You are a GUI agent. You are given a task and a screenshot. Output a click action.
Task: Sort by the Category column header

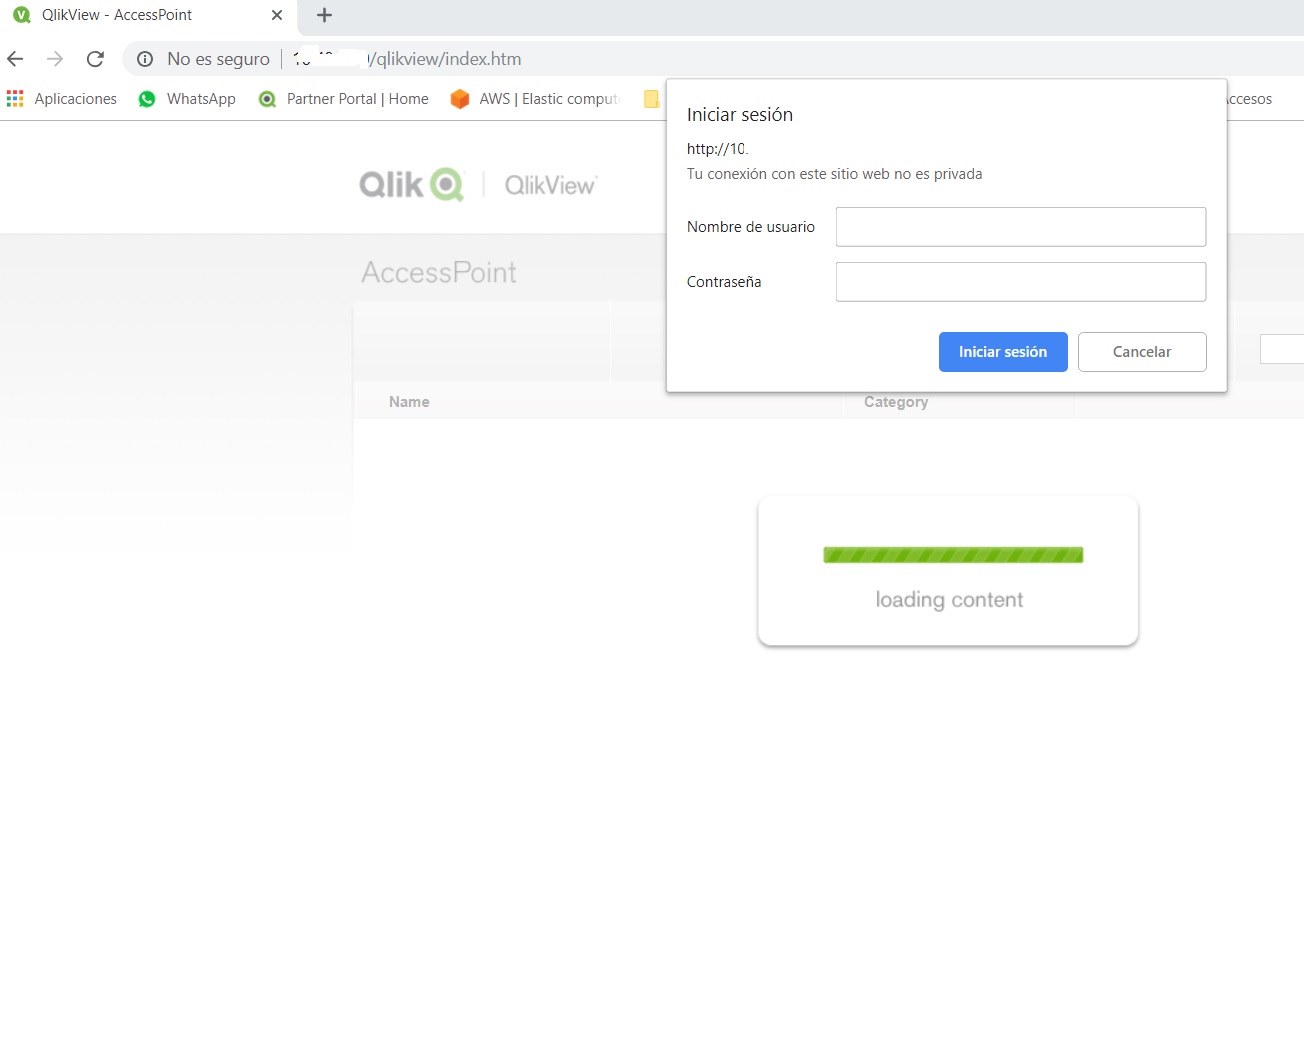[896, 401]
